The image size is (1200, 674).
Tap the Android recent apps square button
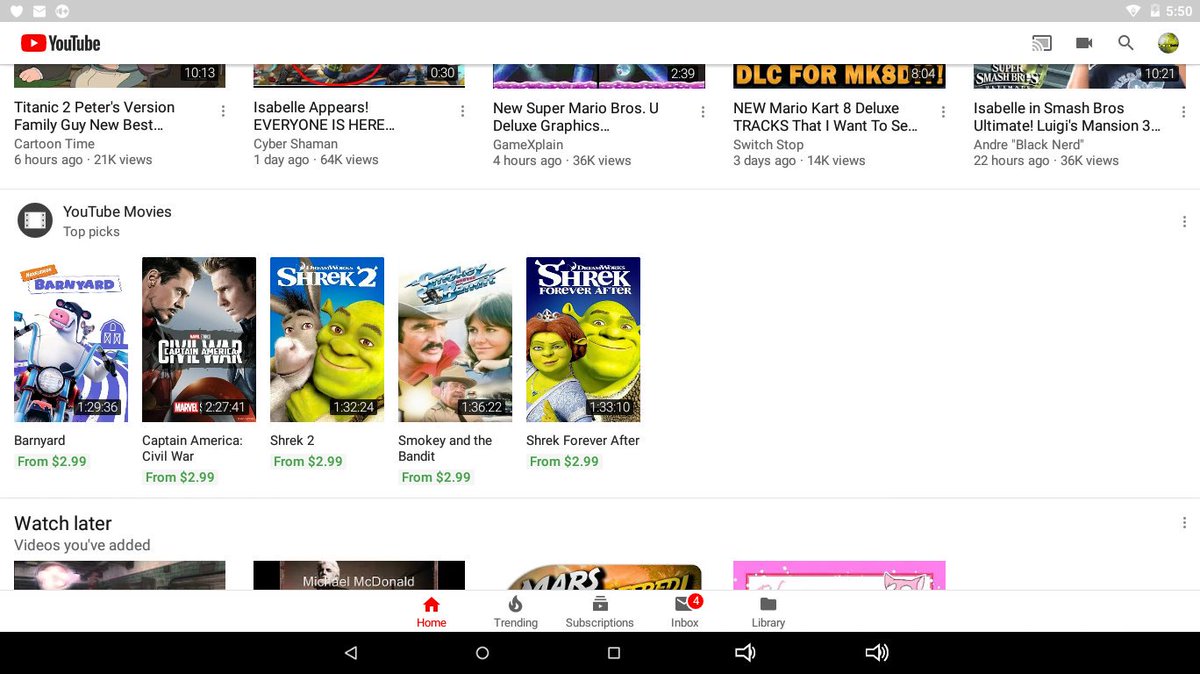pos(614,653)
